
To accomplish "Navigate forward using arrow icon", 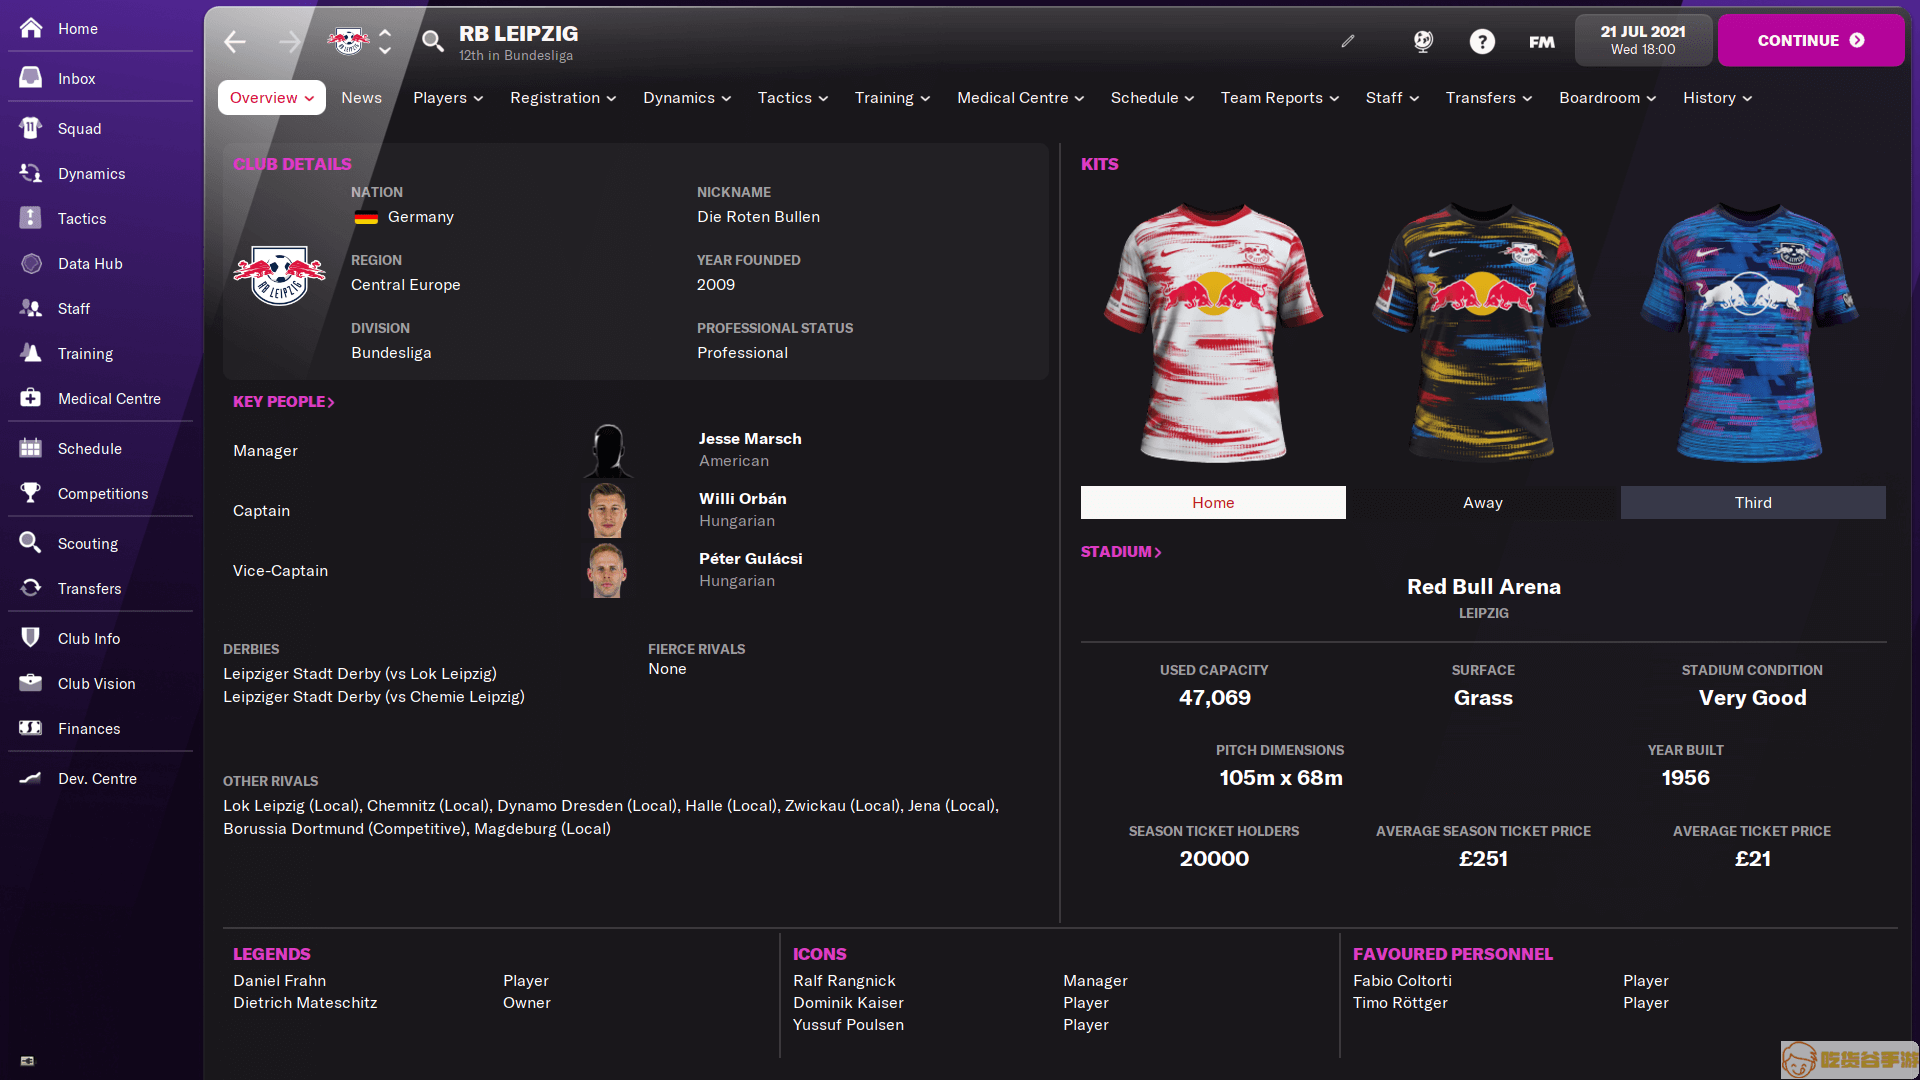I will [x=289, y=40].
